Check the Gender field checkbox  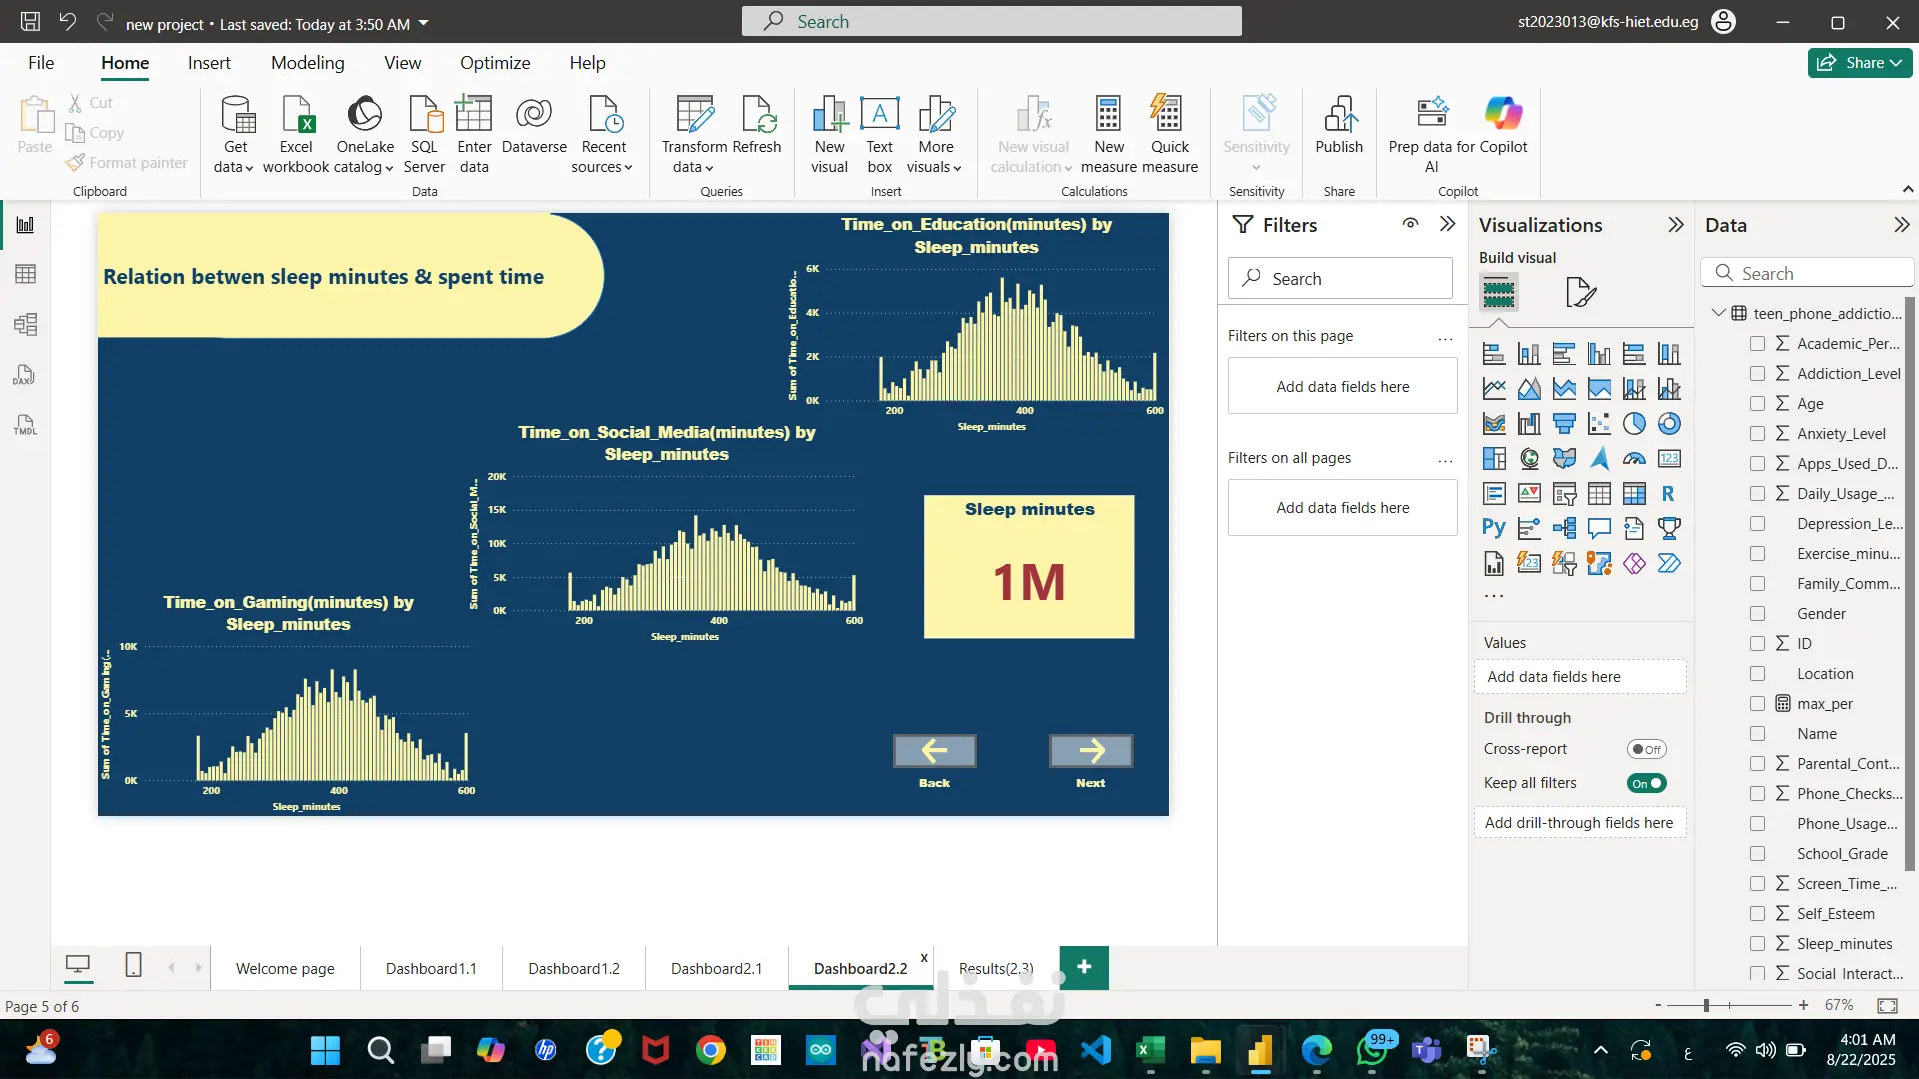[1757, 613]
